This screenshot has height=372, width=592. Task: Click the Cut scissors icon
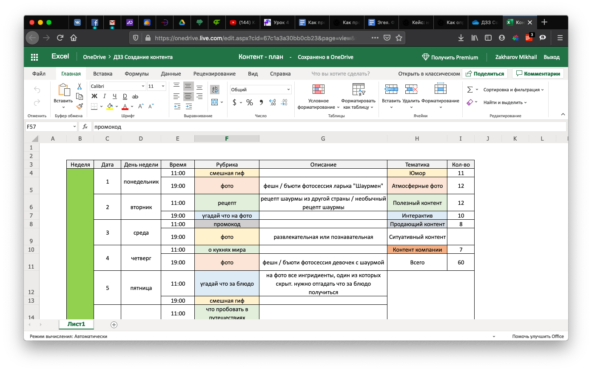[79, 86]
